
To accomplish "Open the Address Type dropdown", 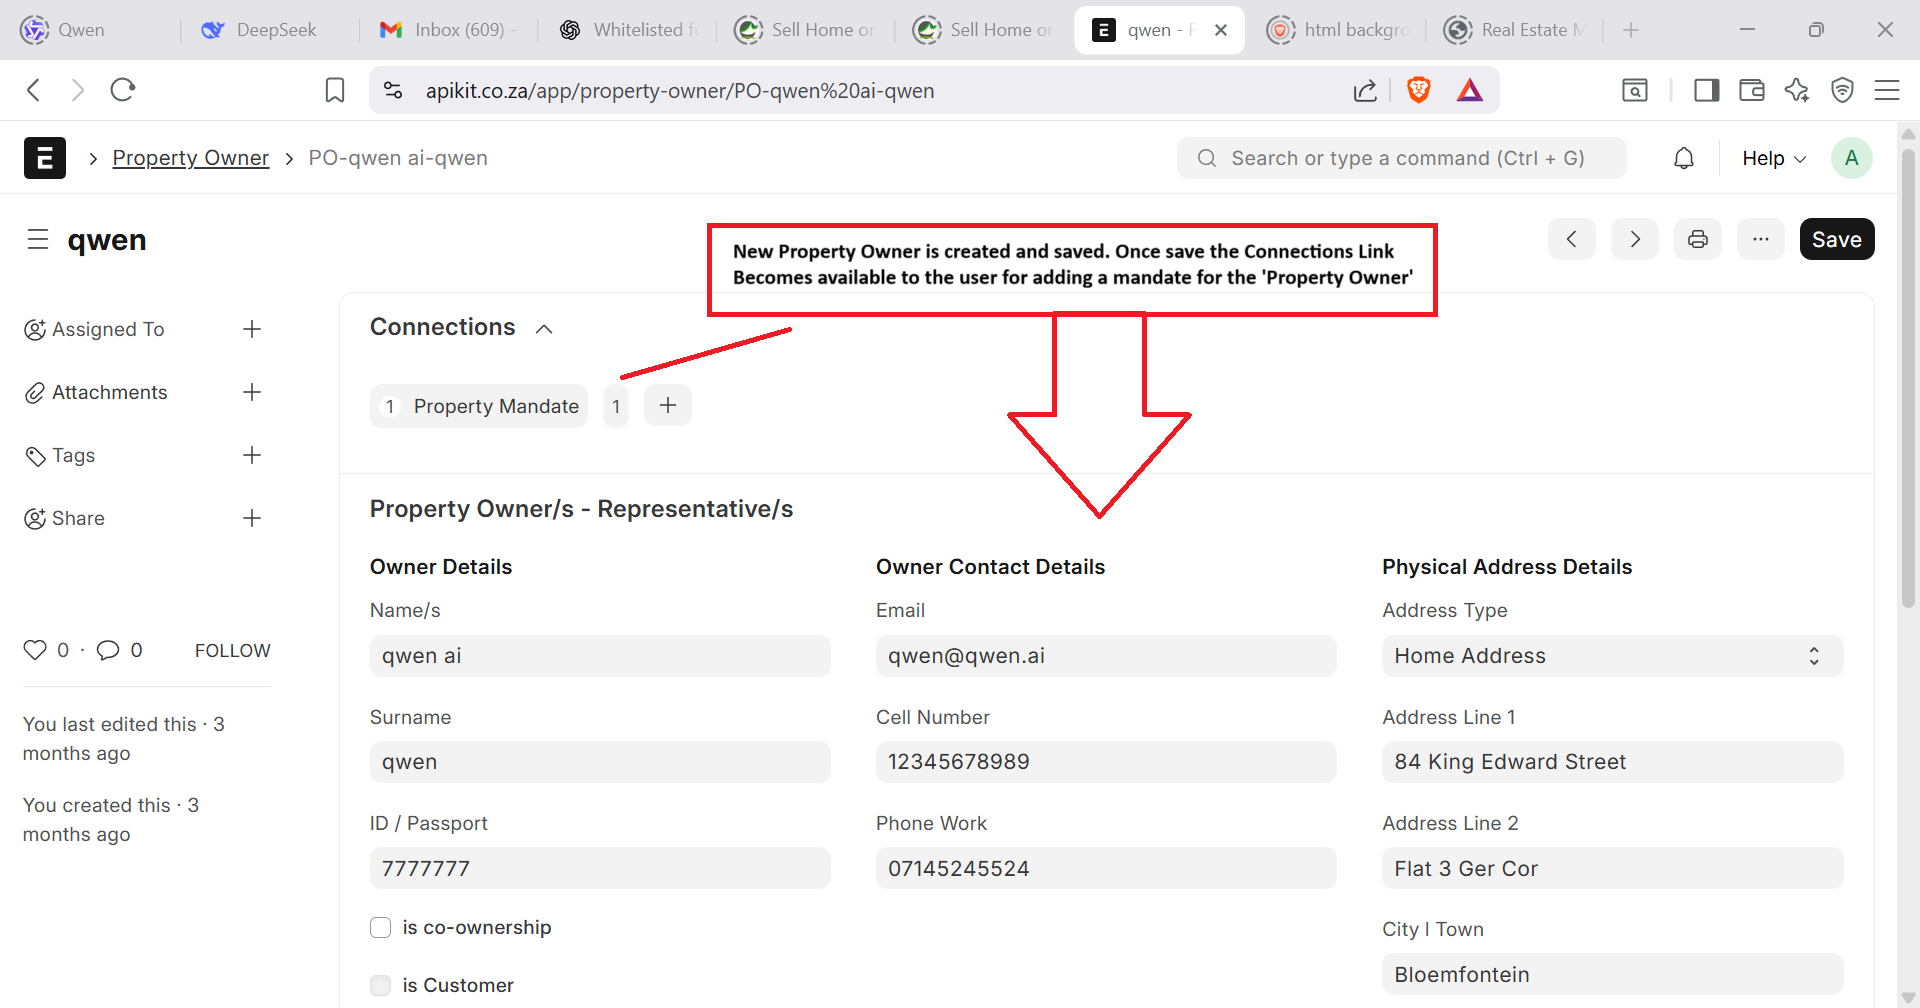I will (1611, 656).
